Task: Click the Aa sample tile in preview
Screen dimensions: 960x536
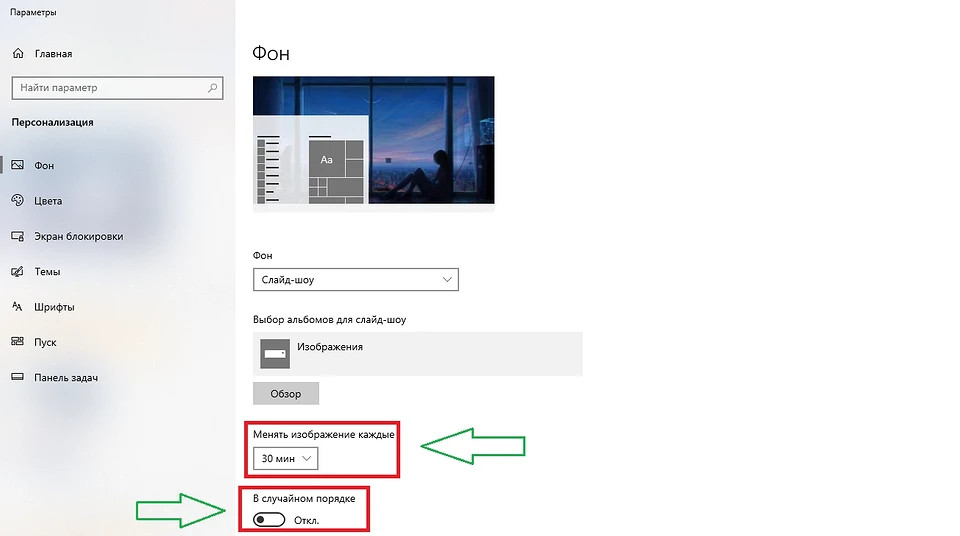Action: click(x=326, y=159)
